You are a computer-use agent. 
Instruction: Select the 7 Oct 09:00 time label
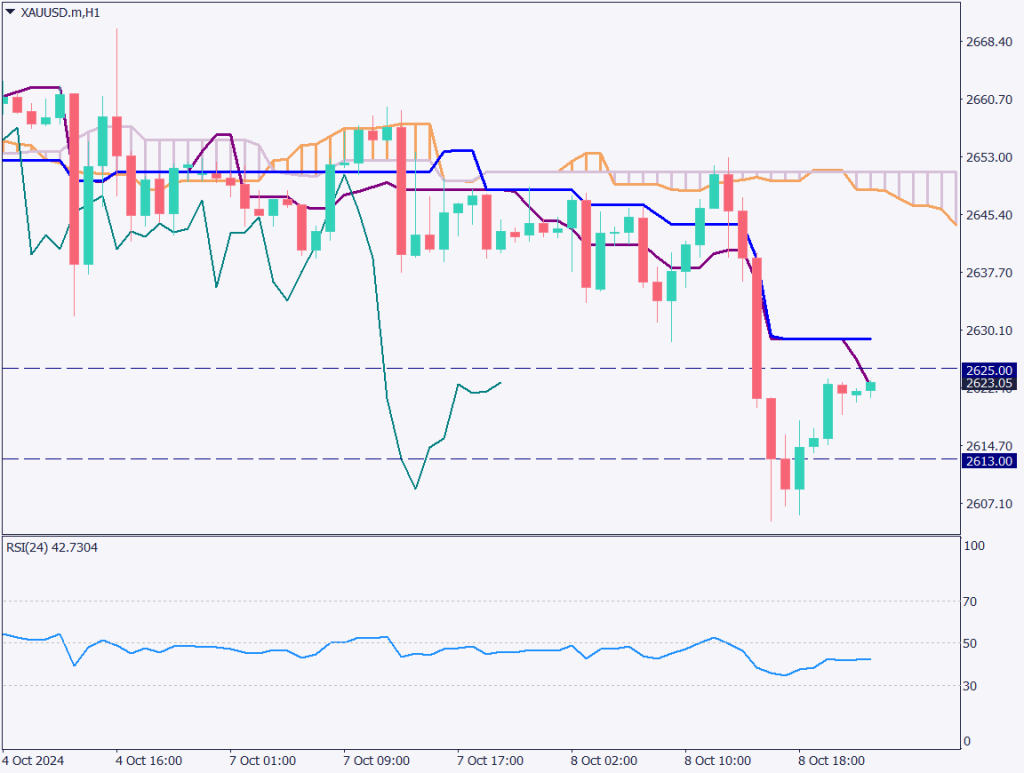click(377, 760)
